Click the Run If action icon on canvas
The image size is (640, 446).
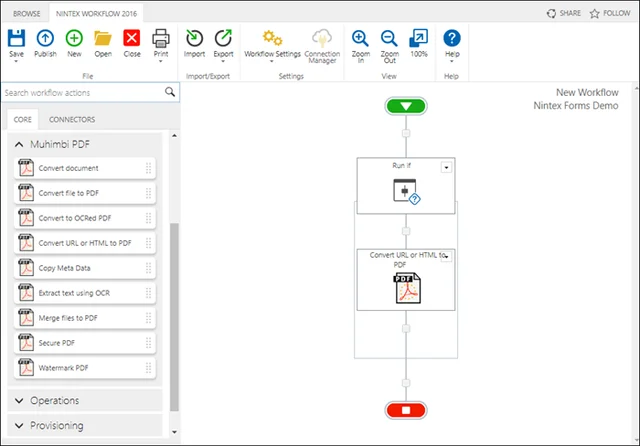(x=406, y=191)
